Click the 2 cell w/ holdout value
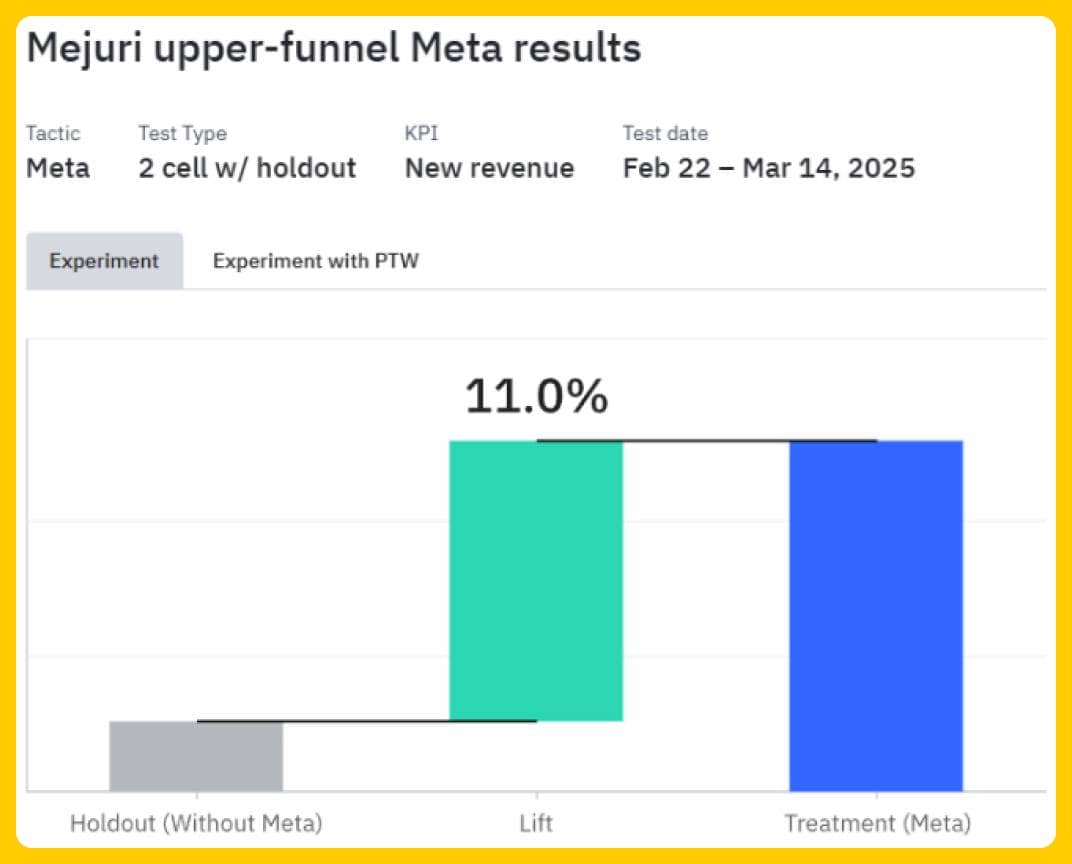1072x864 pixels. pos(247,168)
